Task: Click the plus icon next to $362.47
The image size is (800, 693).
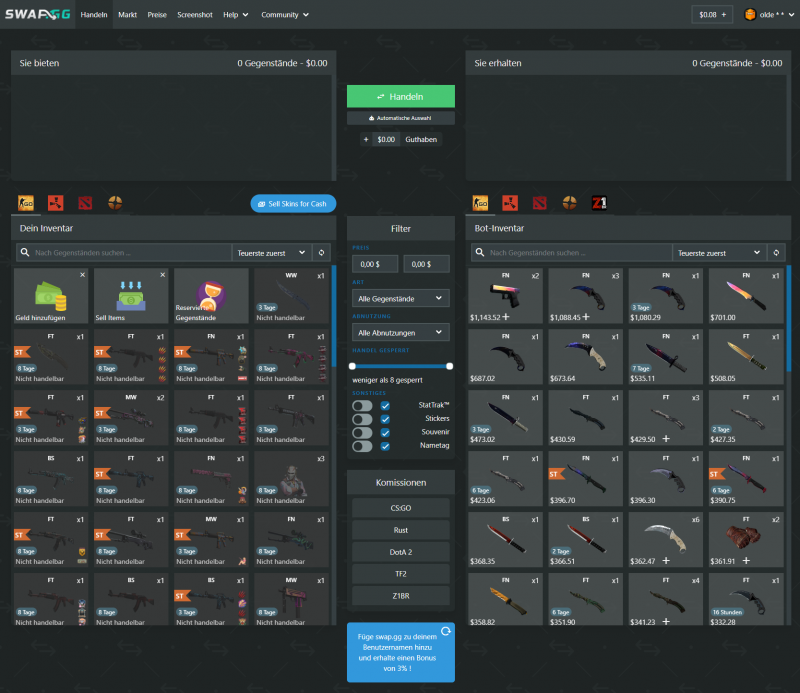Action: 666,561
